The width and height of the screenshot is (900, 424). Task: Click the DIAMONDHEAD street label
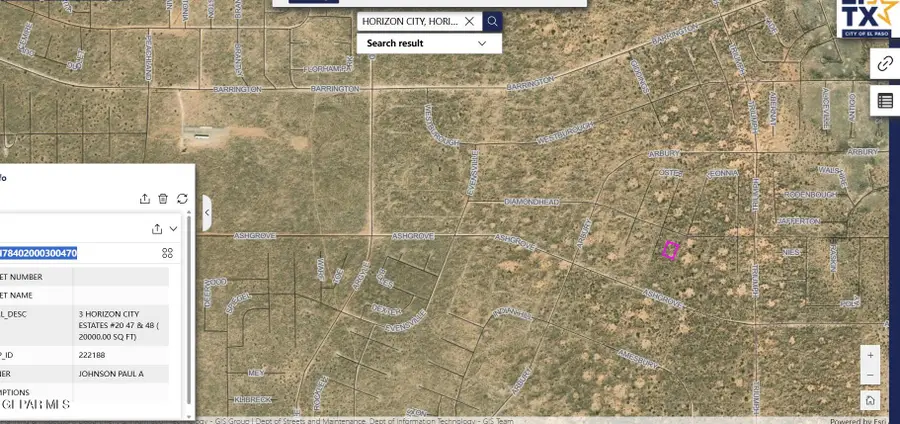pyautogui.click(x=532, y=202)
